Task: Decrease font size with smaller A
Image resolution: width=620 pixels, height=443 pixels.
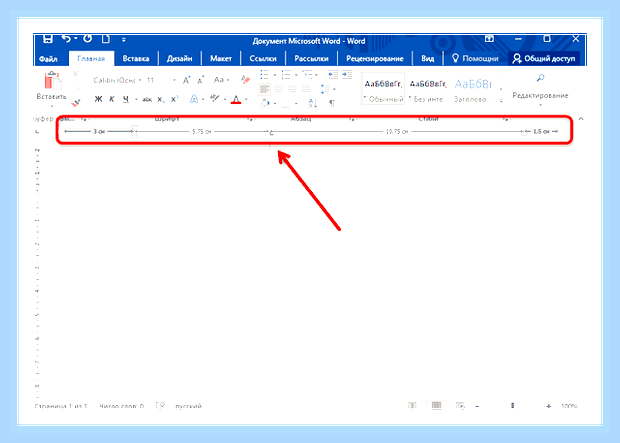Action: click(200, 80)
